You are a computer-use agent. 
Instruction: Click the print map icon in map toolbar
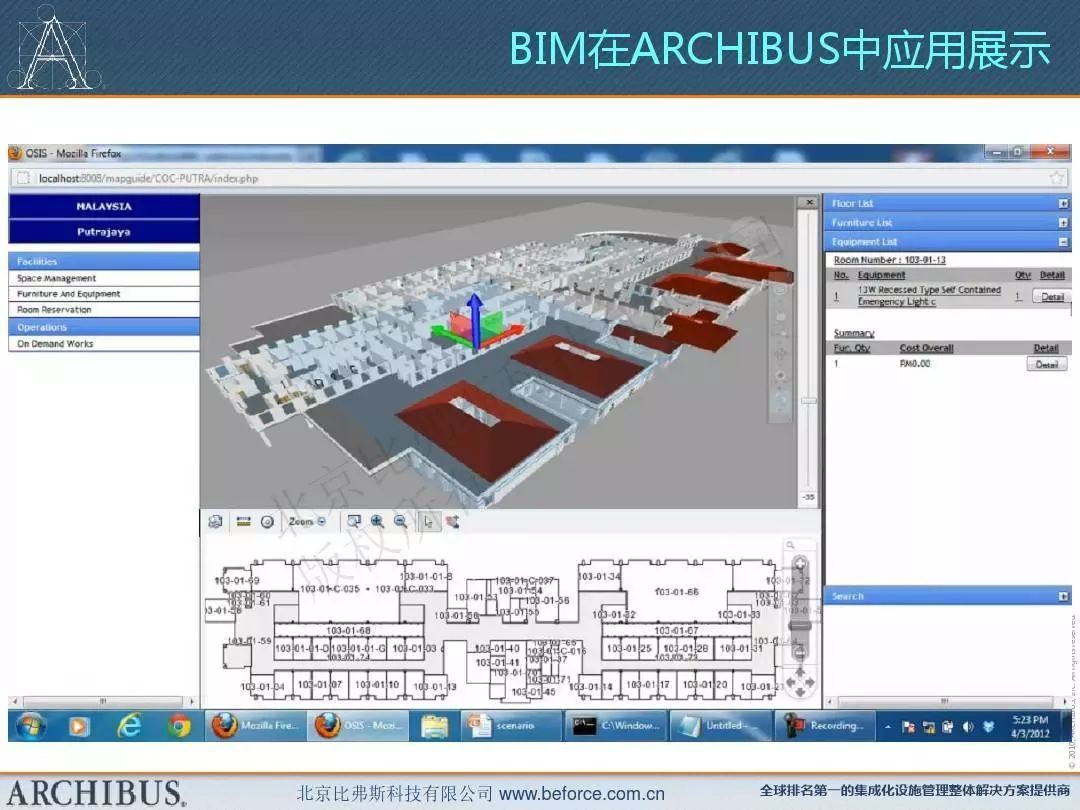pyautogui.click(x=216, y=522)
